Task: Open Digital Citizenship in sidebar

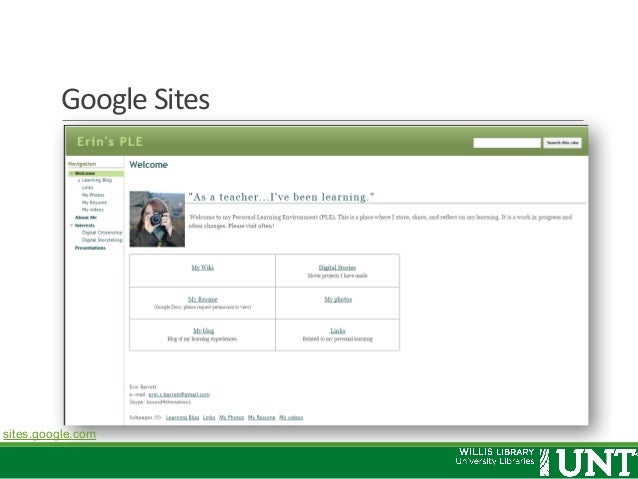Action: tap(102, 233)
